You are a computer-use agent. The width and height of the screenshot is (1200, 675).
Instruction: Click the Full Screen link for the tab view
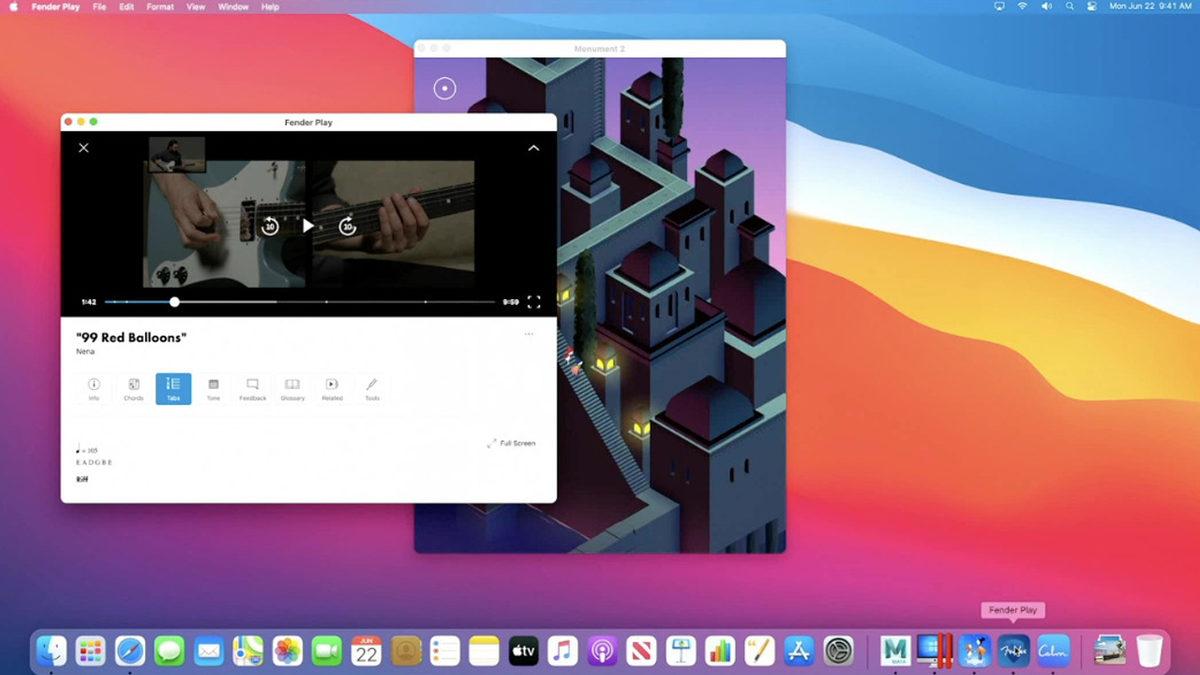coord(511,443)
